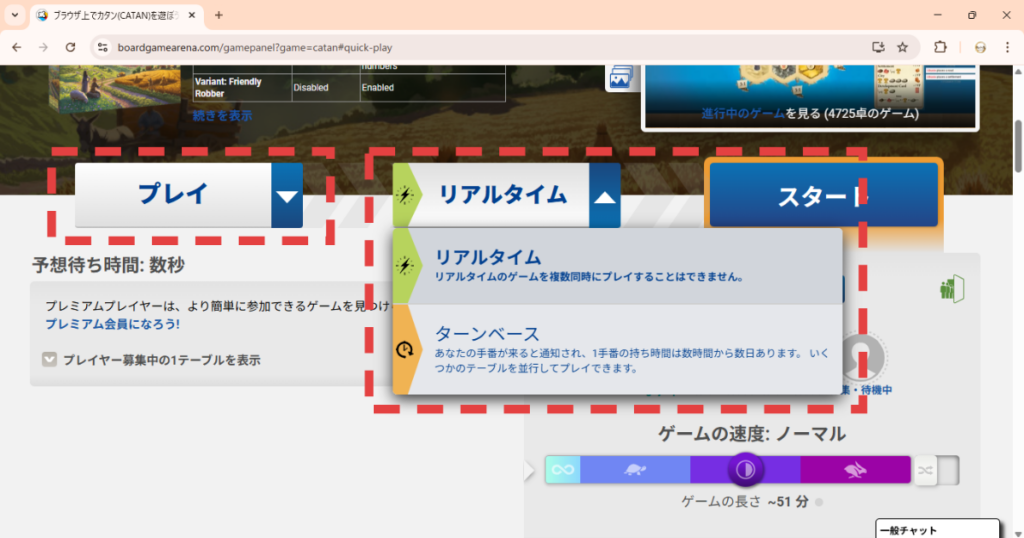Select ターンベース option in the dropdown list
The width and height of the screenshot is (1024, 538).
[618, 349]
